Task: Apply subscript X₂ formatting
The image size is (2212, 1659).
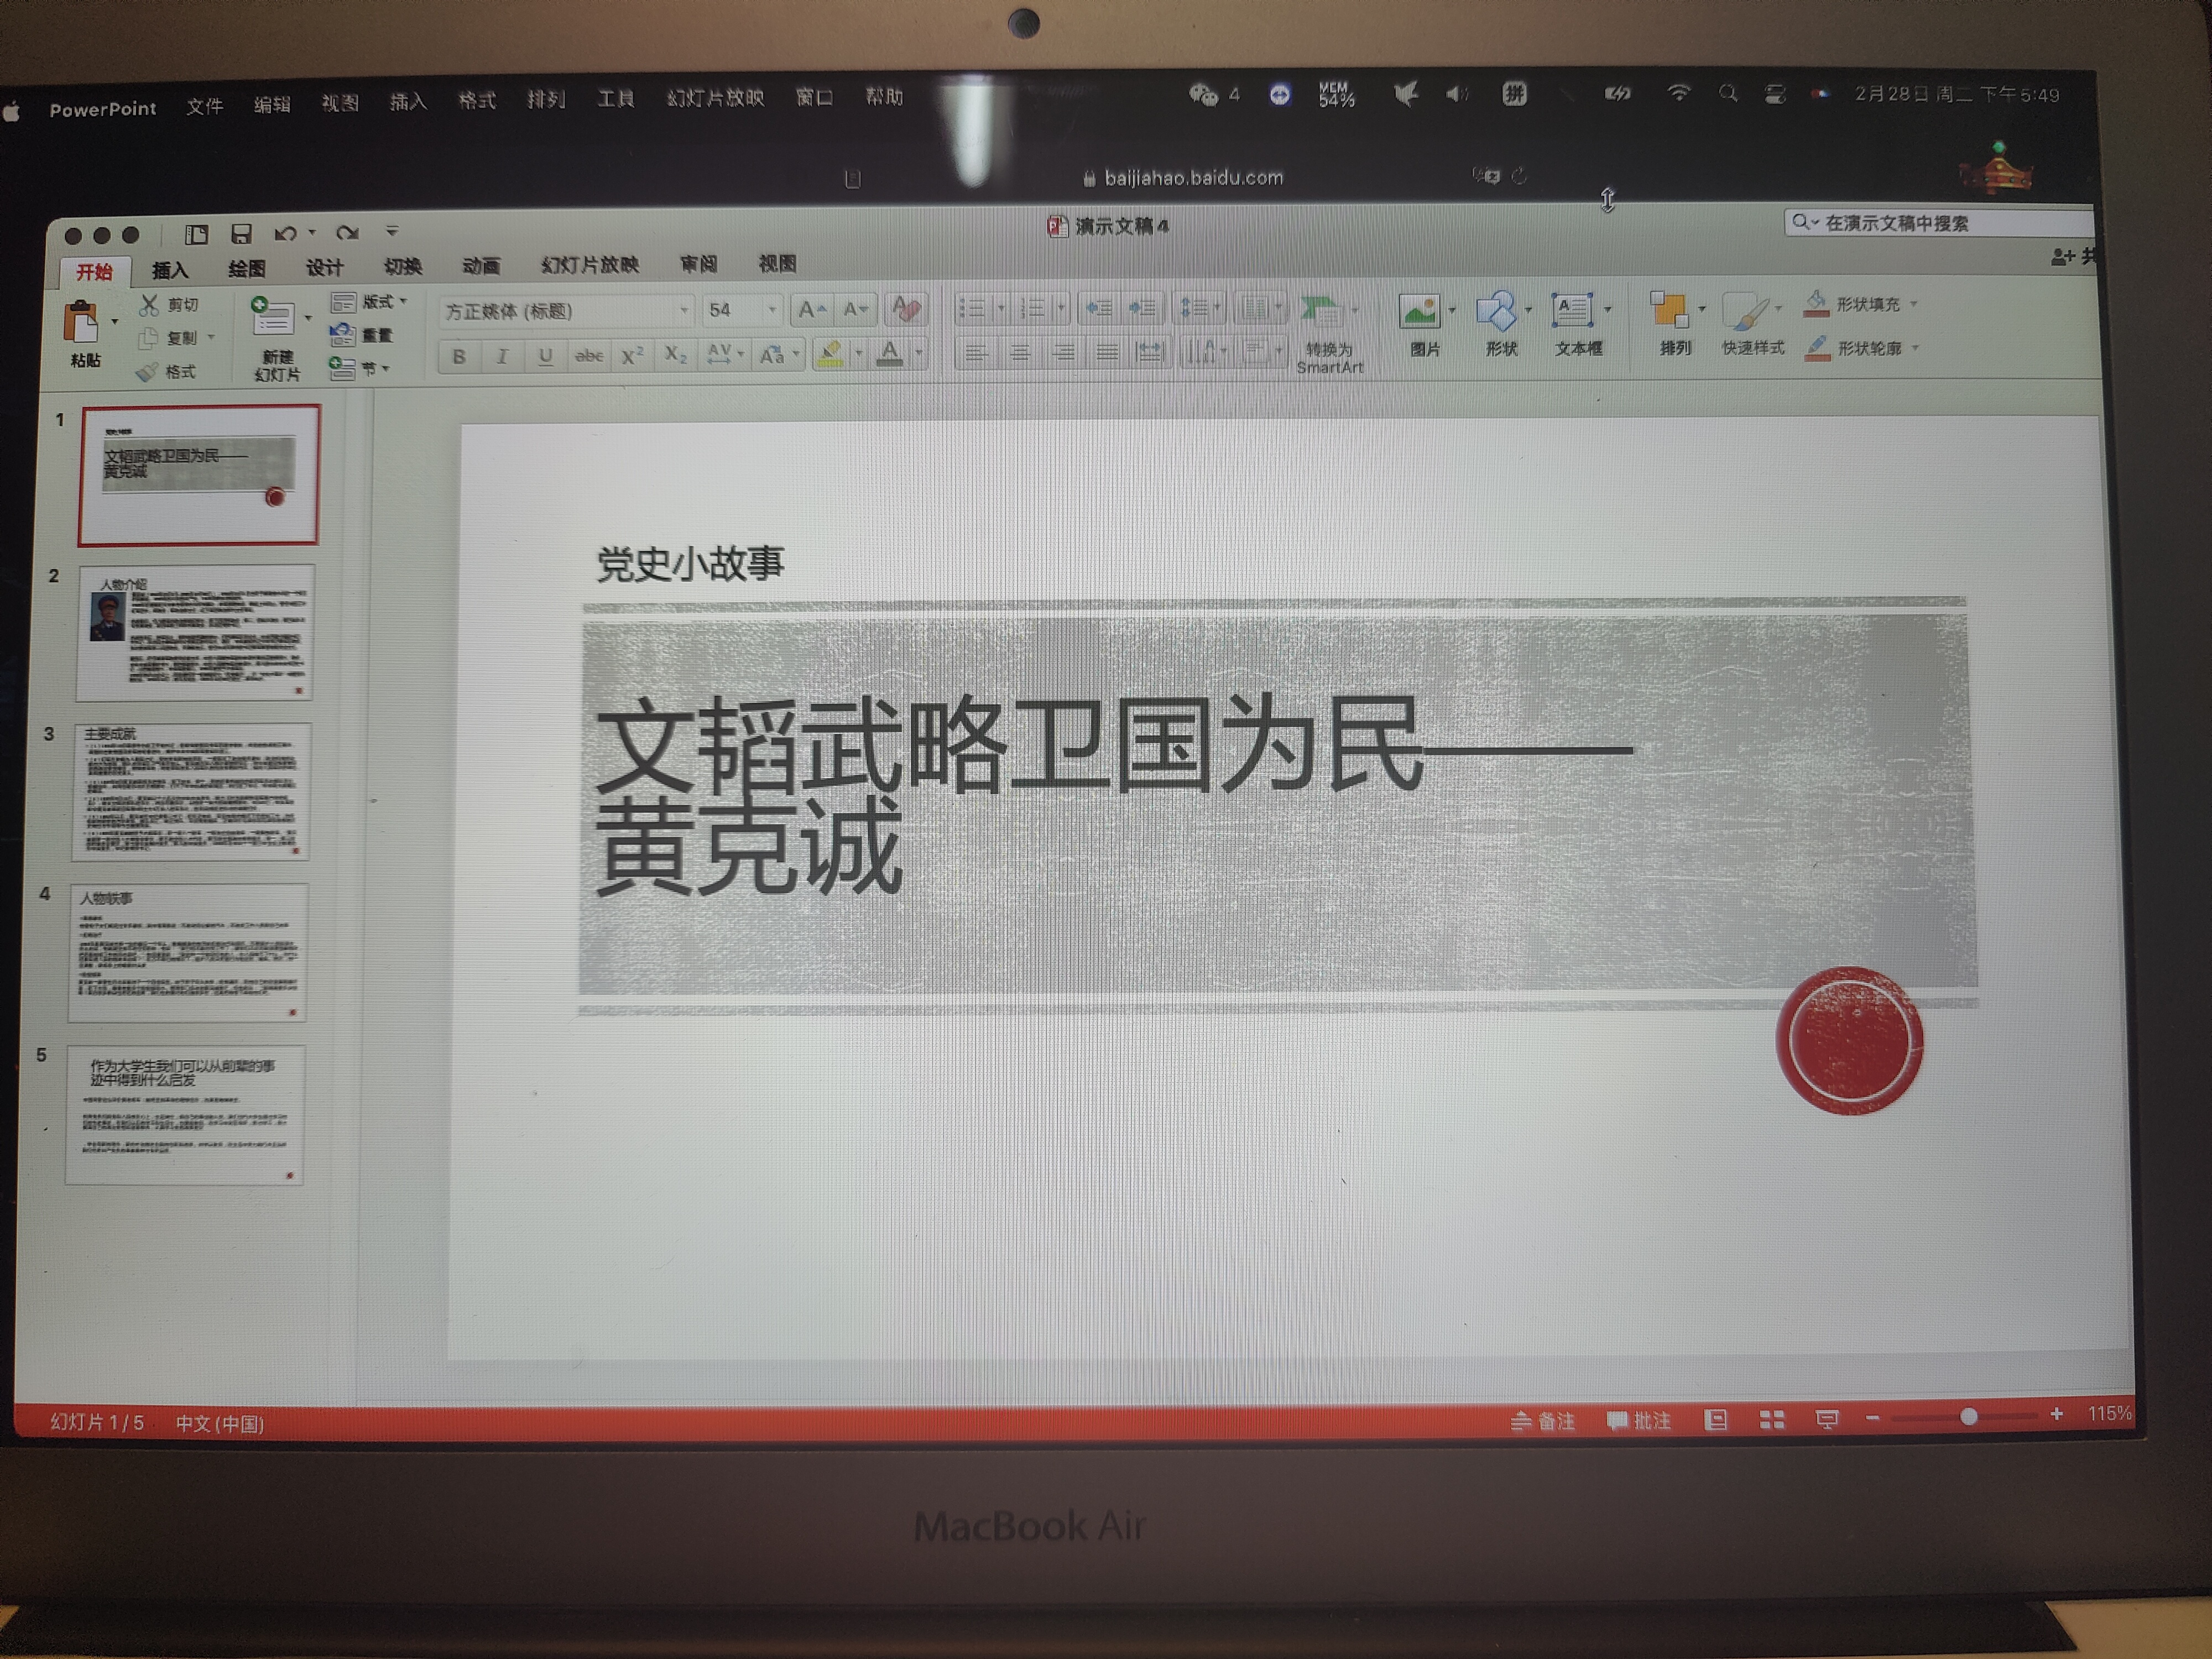Action: (676, 354)
